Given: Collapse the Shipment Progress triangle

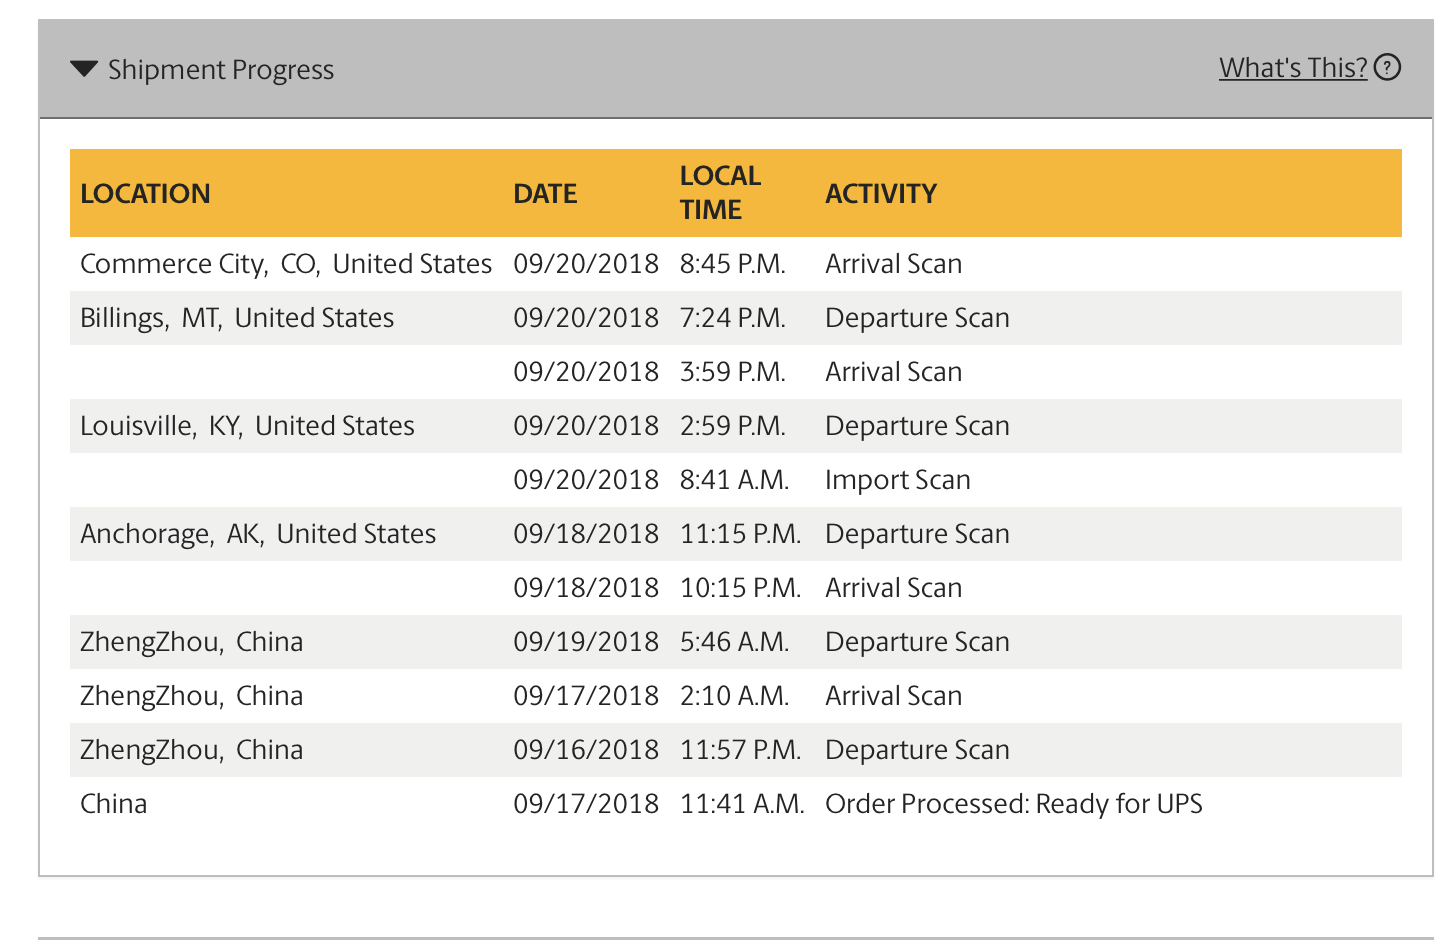Looking at the screenshot, I should tap(84, 69).
